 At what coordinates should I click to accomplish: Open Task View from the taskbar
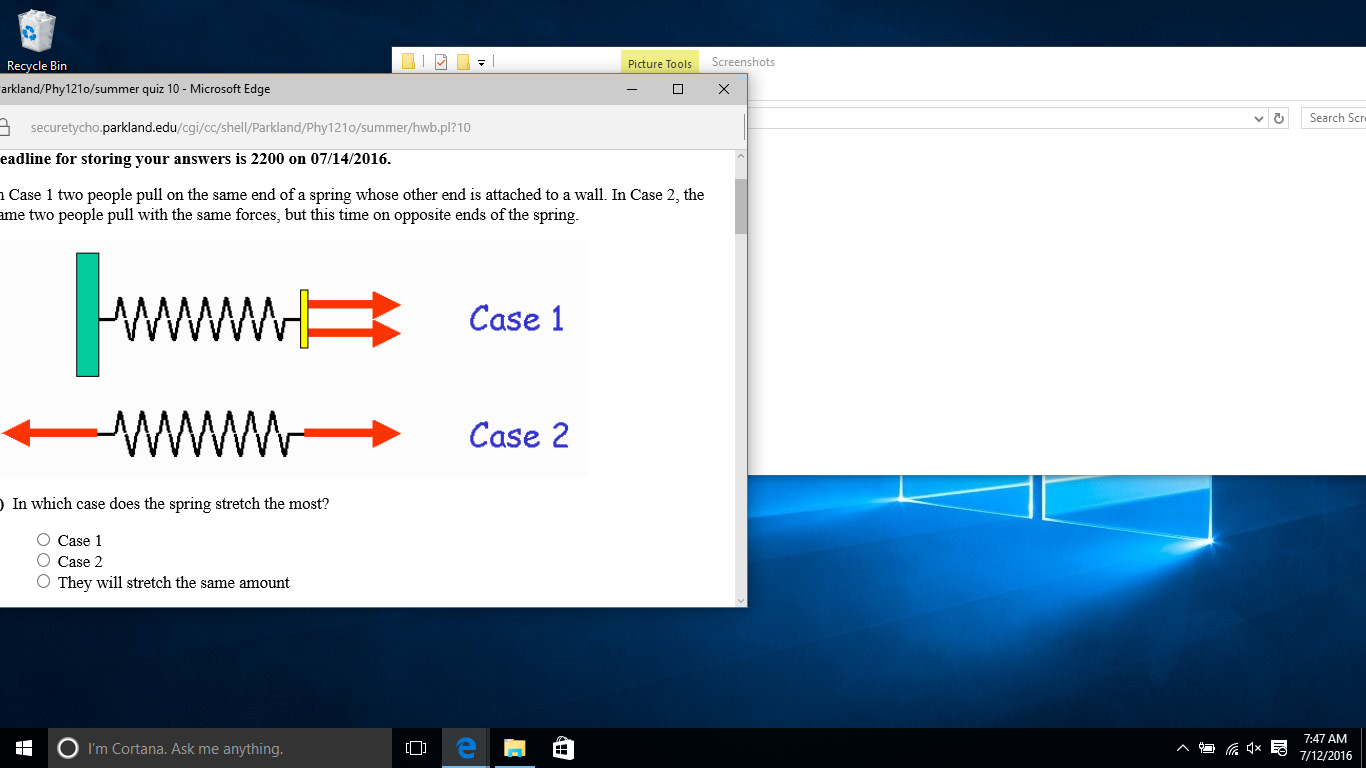[x=416, y=748]
